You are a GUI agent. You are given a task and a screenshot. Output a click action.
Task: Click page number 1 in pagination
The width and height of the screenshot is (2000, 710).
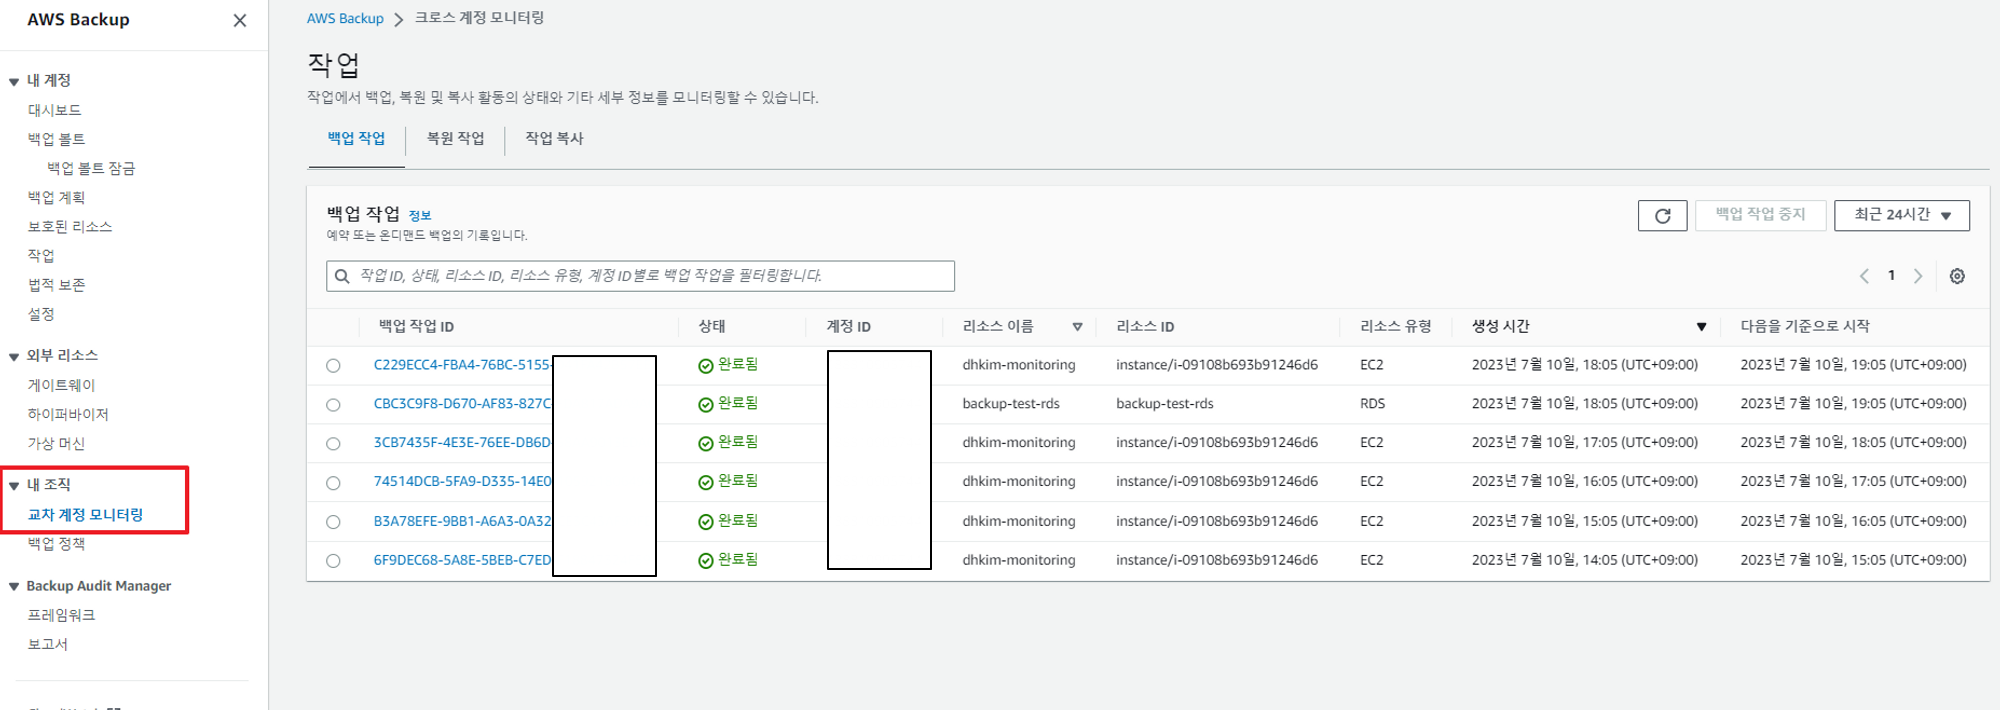(x=1891, y=275)
